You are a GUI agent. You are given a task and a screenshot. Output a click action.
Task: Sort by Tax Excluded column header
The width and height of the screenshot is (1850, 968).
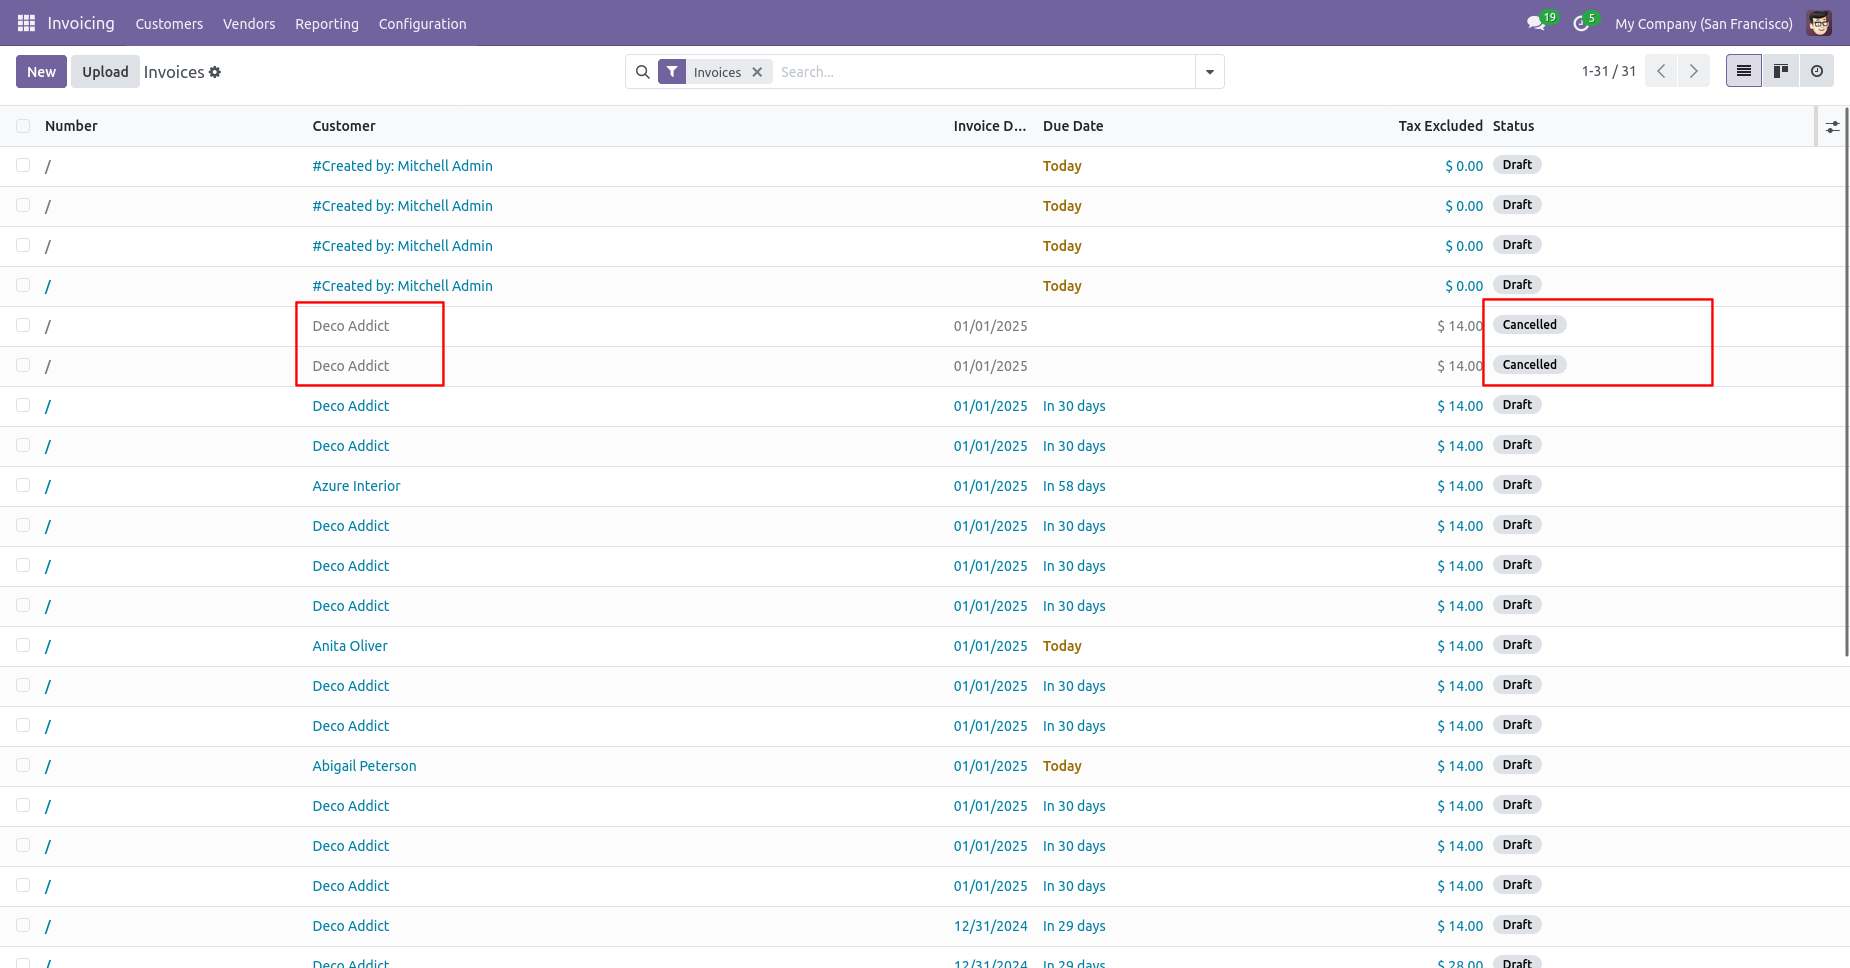coord(1440,126)
